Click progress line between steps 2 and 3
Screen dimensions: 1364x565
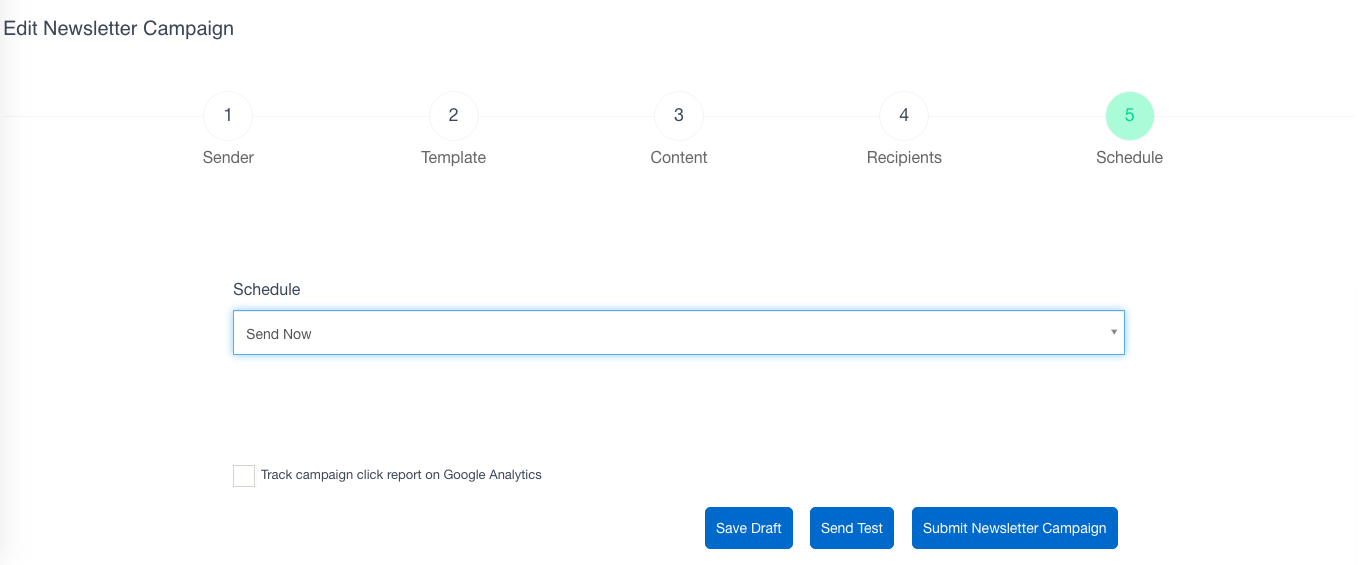pyautogui.click(x=566, y=116)
